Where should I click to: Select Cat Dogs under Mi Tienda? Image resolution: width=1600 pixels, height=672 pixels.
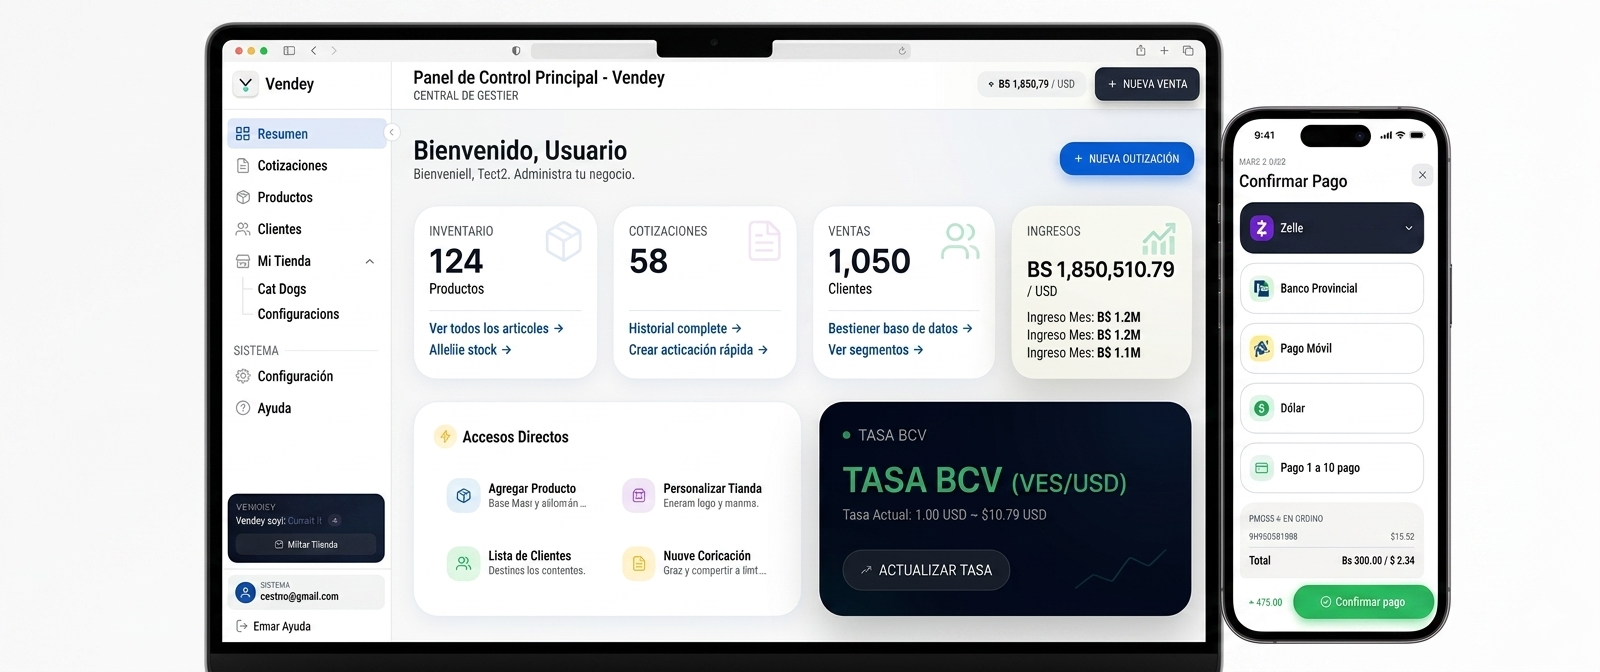pyautogui.click(x=282, y=289)
